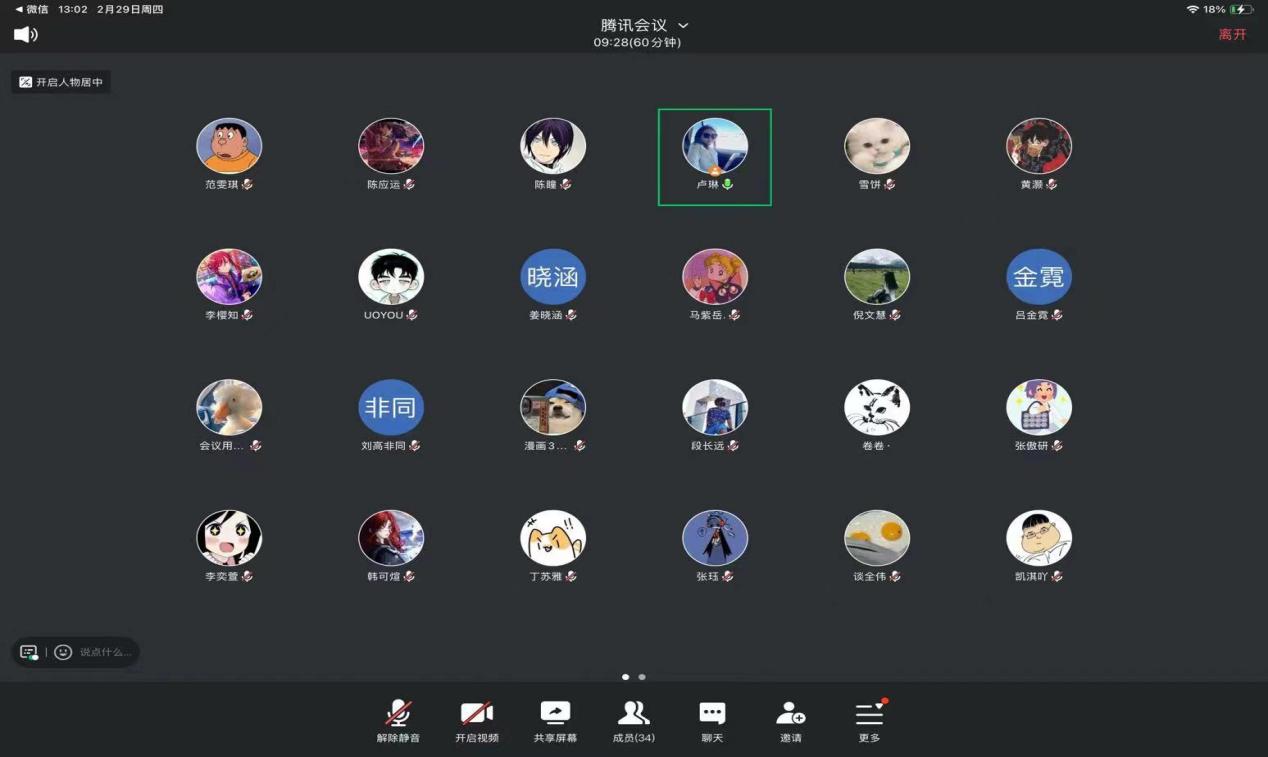Viewport: 1268px width, 757px height.
Task: Go to second page dot indicator
Action: pos(642,677)
